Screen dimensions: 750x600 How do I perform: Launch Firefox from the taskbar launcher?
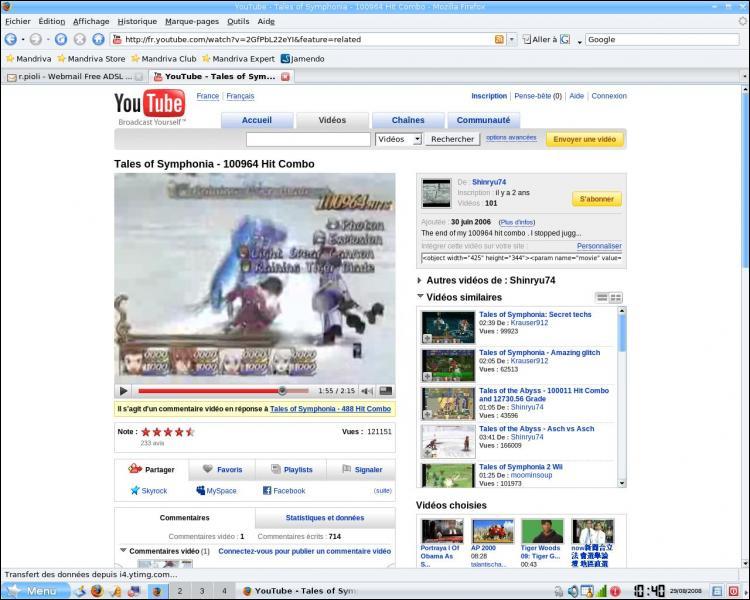(97, 591)
